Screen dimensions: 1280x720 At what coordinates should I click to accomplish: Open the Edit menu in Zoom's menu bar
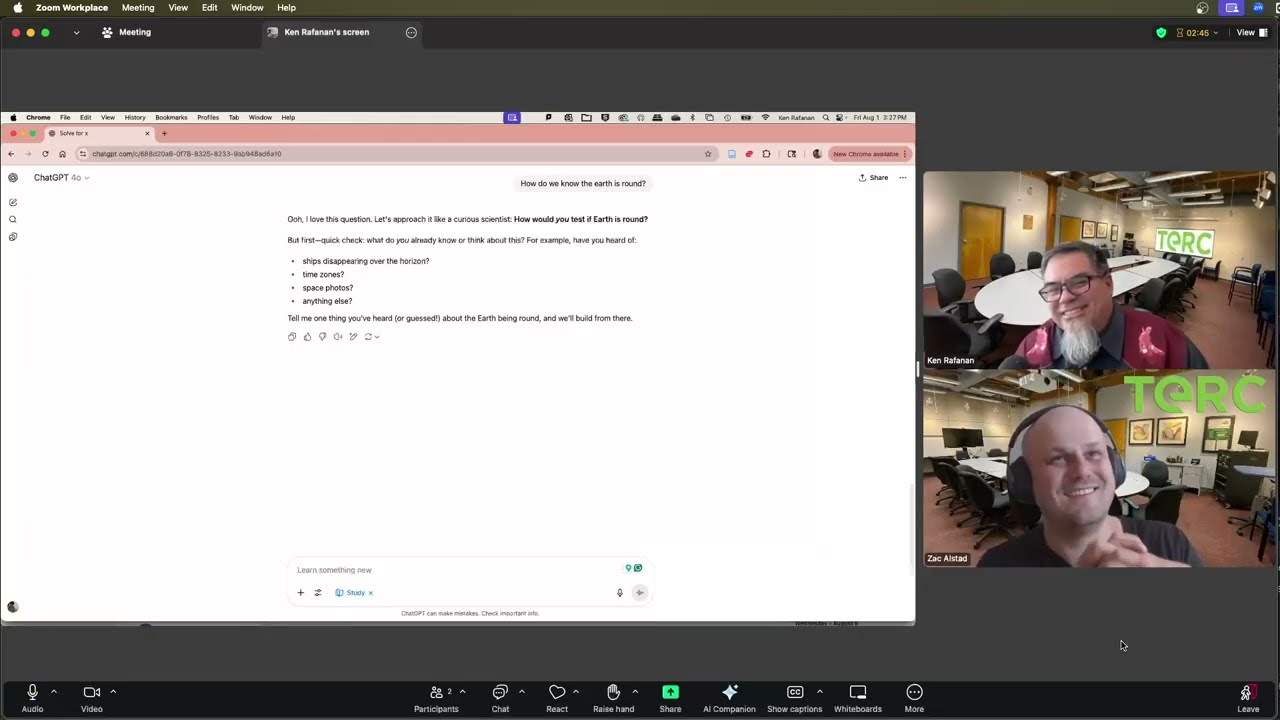click(x=209, y=8)
